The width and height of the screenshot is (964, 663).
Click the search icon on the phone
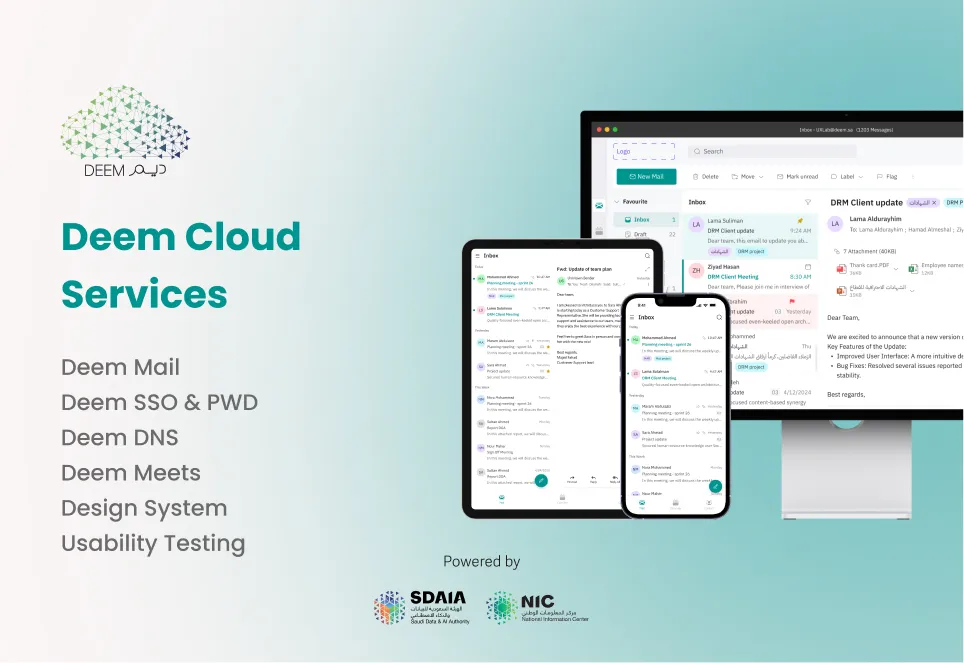(719, 317)
